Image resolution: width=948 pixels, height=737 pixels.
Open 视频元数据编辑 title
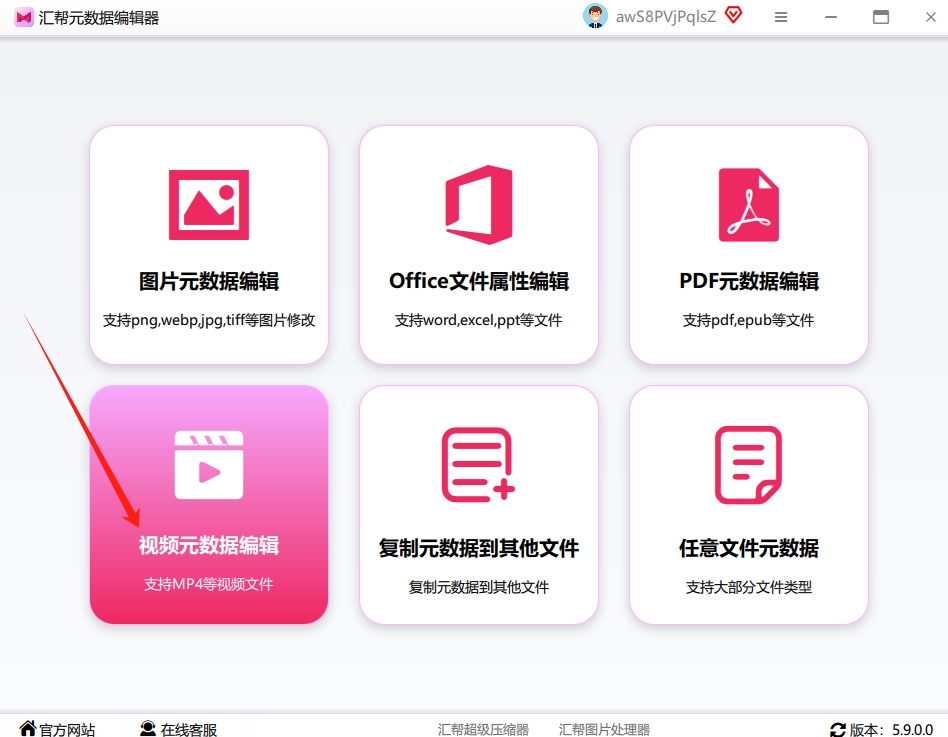point(209,545)
